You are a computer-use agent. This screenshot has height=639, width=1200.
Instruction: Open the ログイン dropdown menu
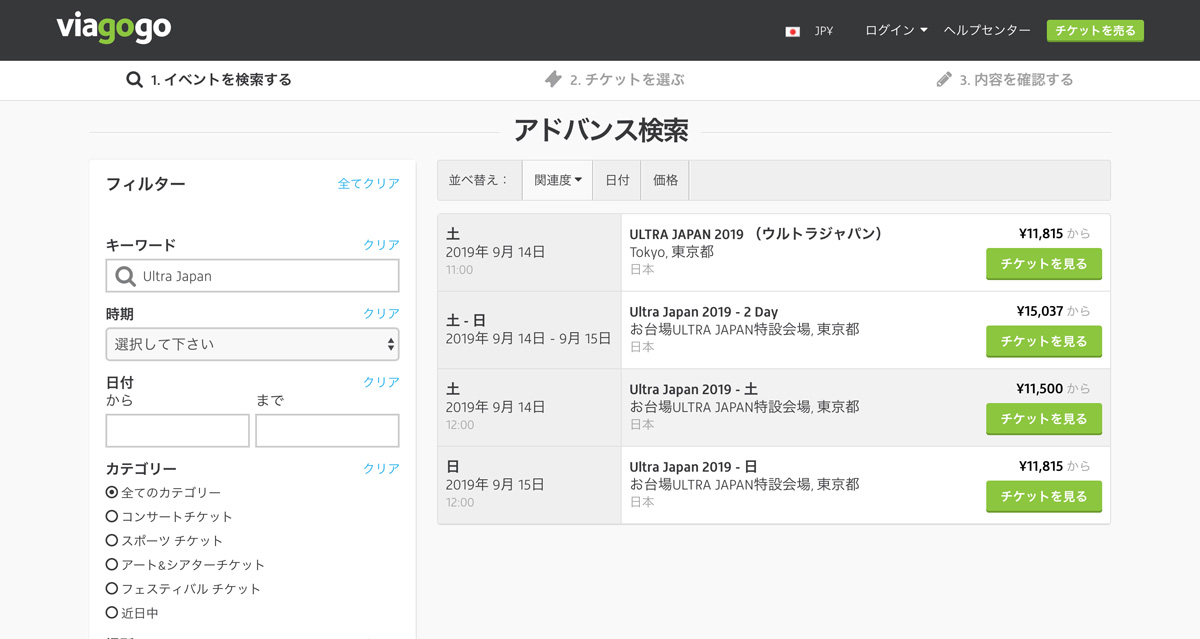(896, 31)
